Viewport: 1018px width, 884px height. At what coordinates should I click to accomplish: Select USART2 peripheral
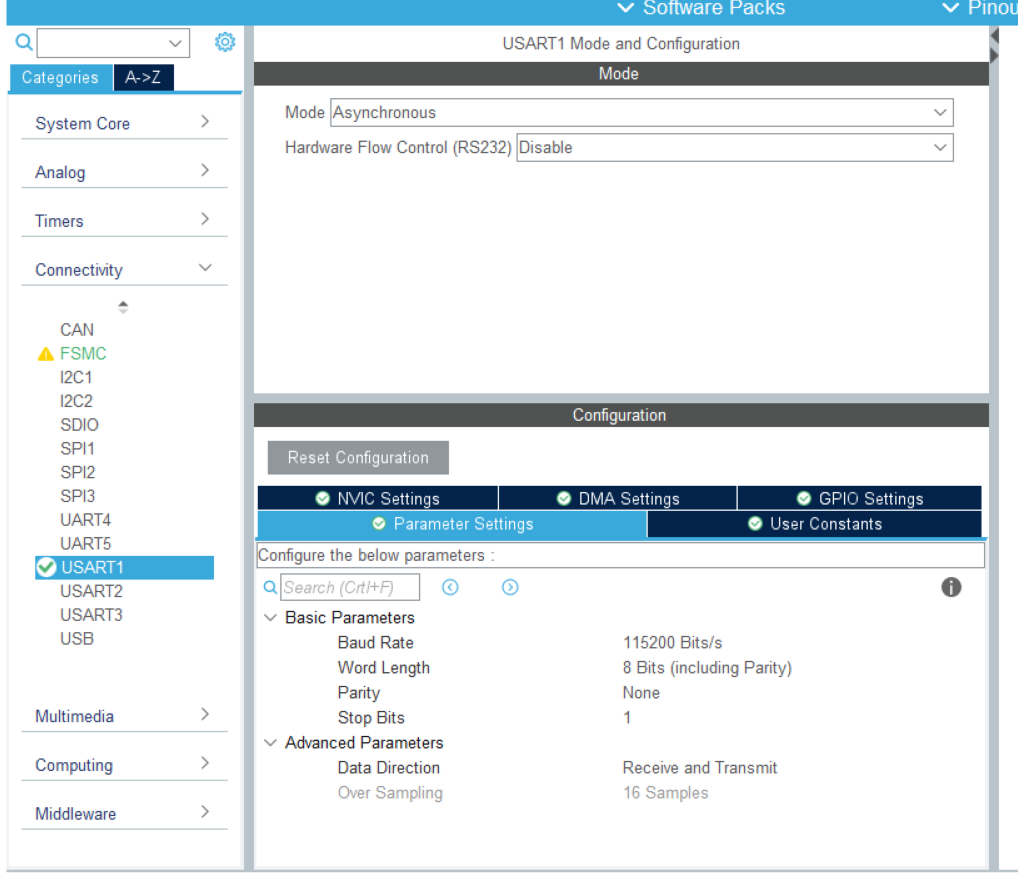click(x=92, y=591)
